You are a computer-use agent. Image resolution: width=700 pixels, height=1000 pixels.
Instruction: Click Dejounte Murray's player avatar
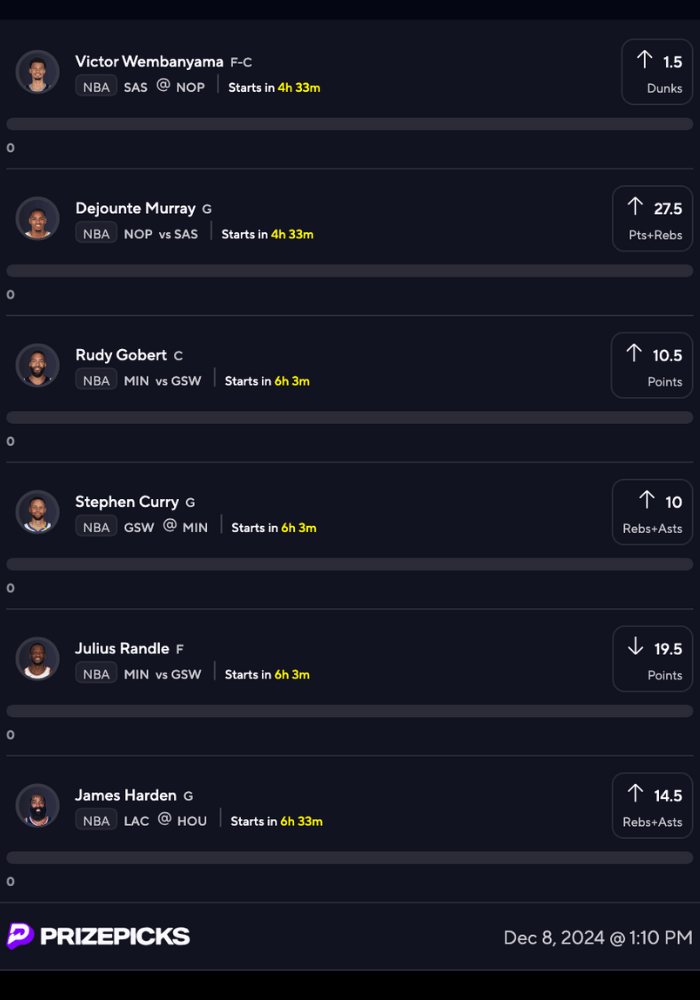tap(38, 218)
